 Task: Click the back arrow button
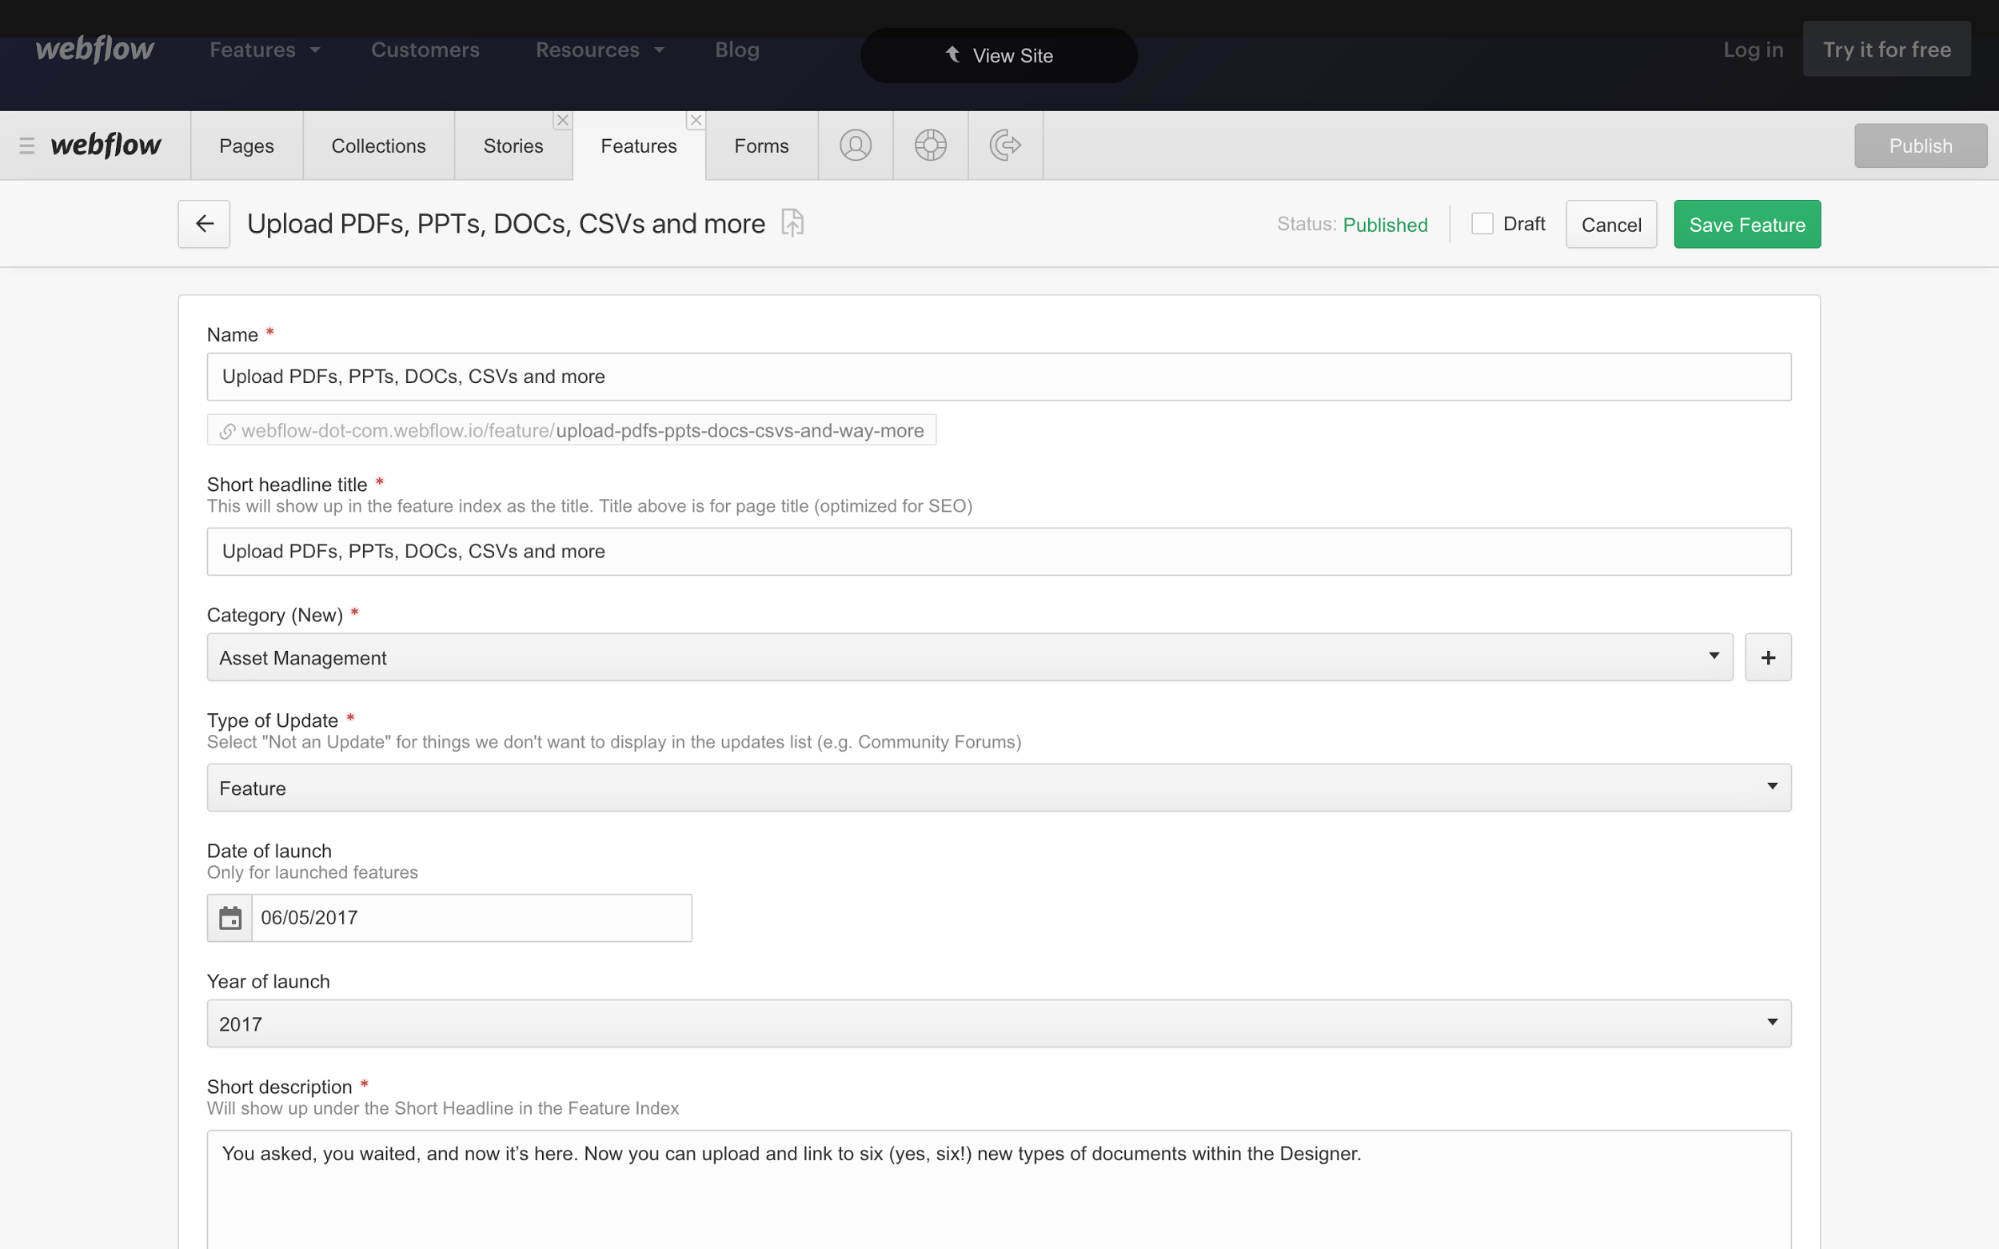coord(204,224)
